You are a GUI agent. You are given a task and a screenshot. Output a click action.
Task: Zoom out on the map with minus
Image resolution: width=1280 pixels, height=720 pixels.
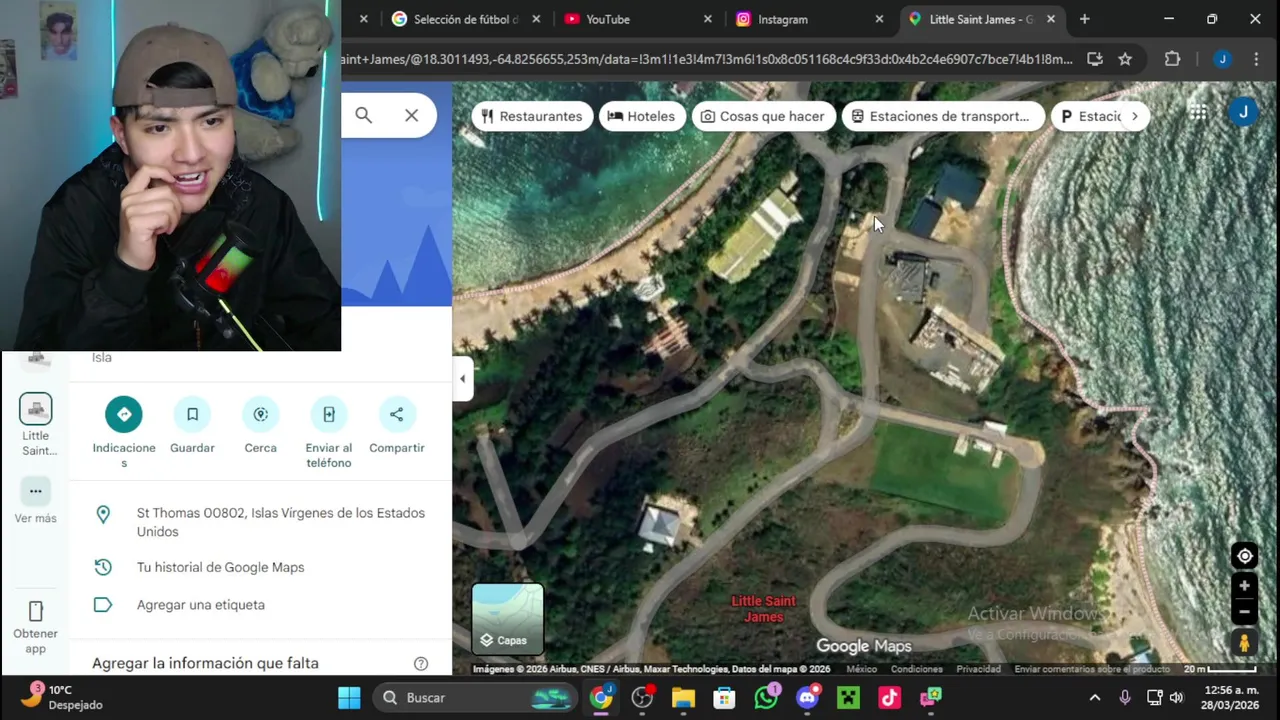pyautogui.click(x=1244, y=611)
